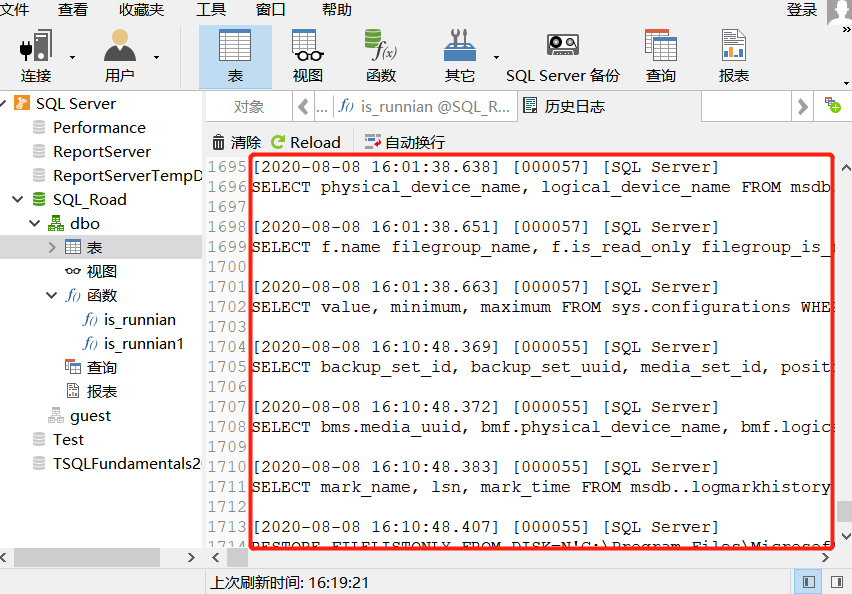This screenshot has height=594, width=852.
Task: Toggle the left sidebar panel view
Action: point(809,582)
